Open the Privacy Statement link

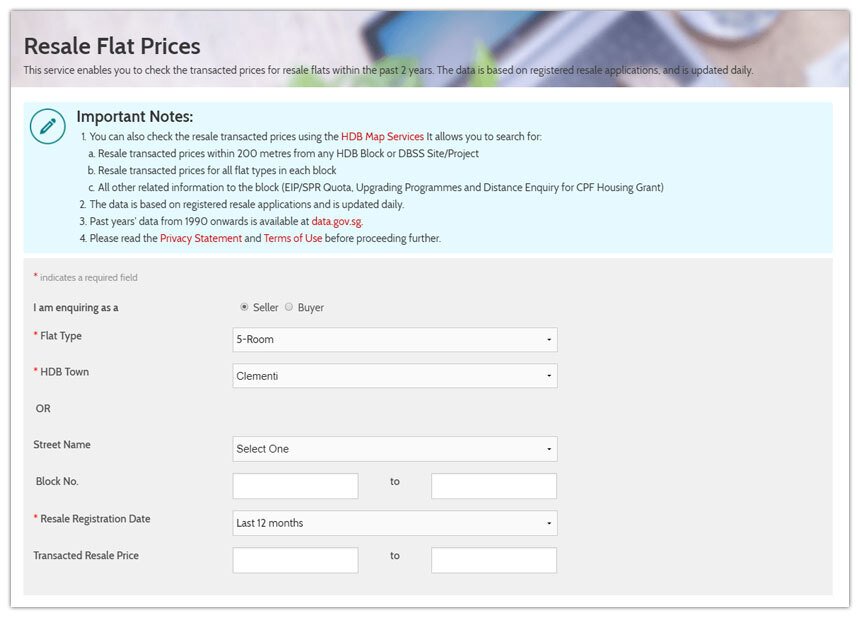pyautogui.click(x=201, y=239)
